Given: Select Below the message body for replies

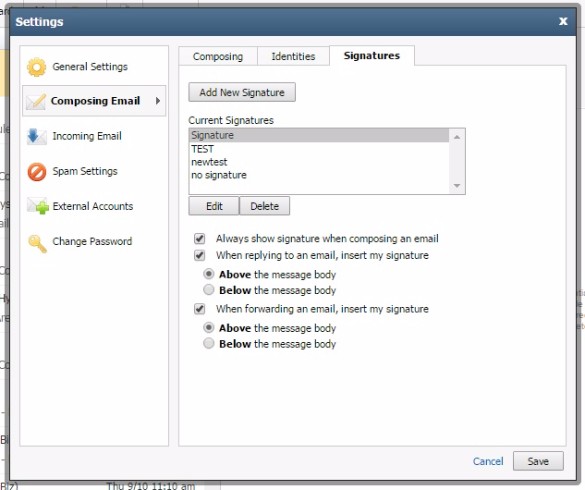Looking at the screenshot, I should click(209, 290).
